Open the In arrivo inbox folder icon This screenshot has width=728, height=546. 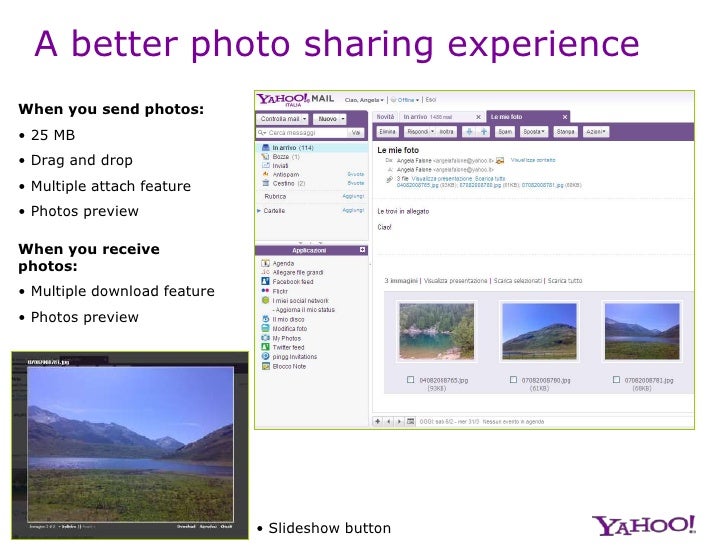coord(266,148)
